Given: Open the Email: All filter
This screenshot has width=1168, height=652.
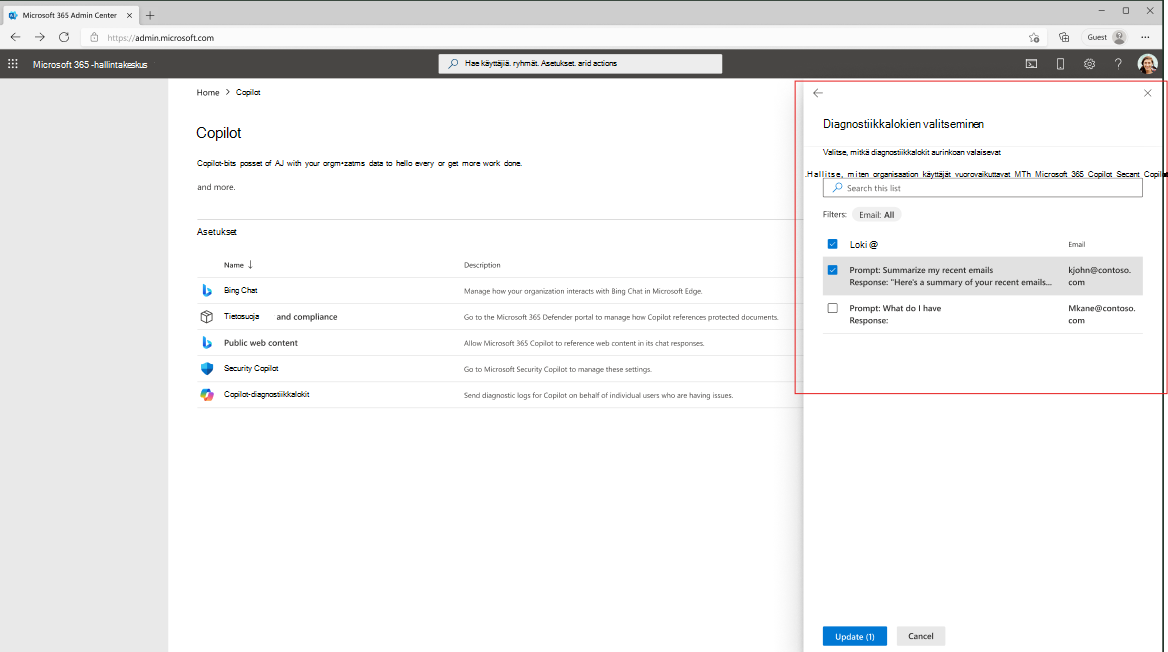Looking at the screenshot, I should (x=876, y=215).
